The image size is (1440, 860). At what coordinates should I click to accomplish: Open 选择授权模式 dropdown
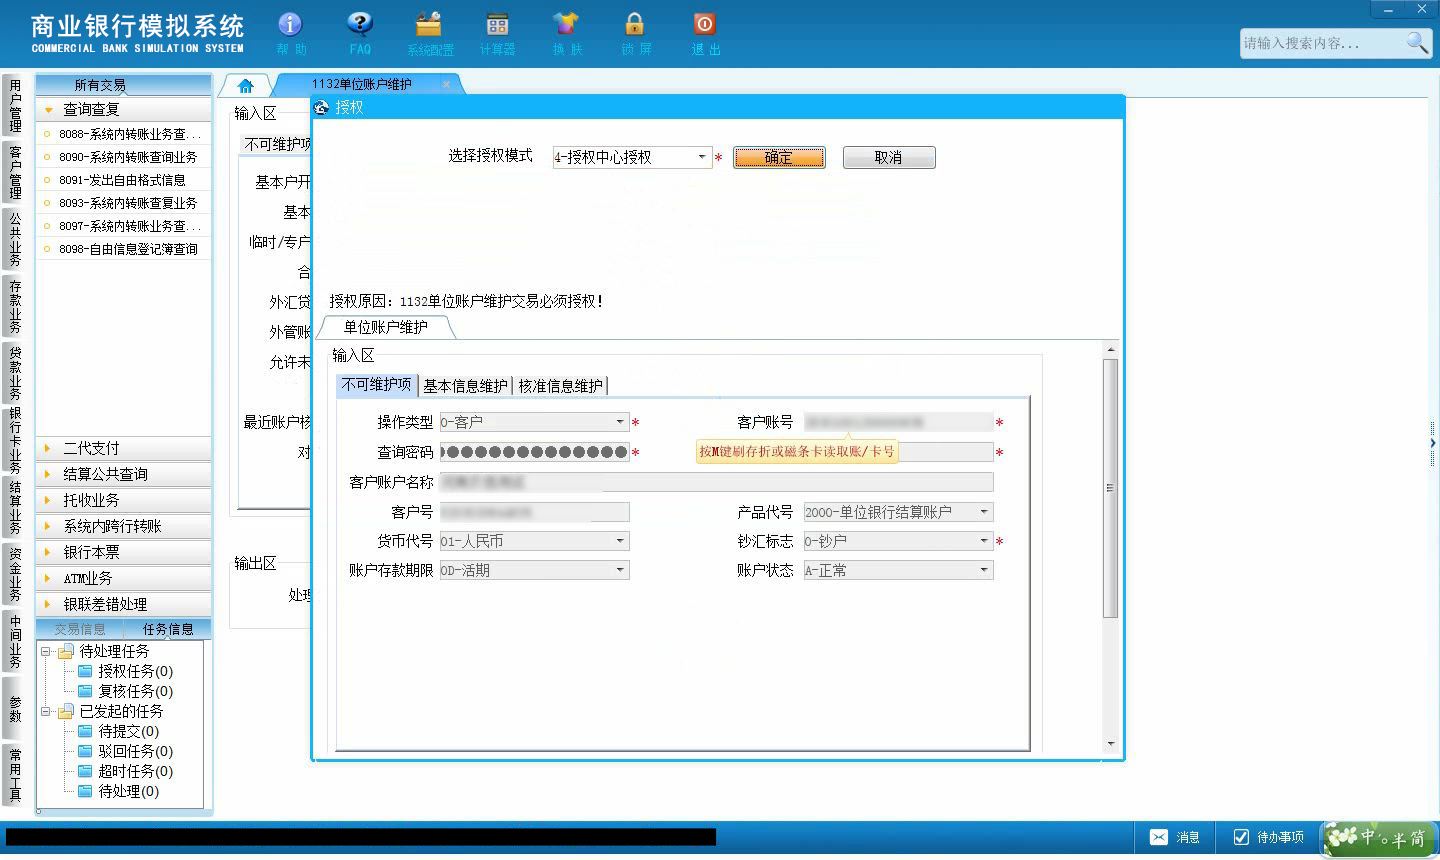(702, 157)
